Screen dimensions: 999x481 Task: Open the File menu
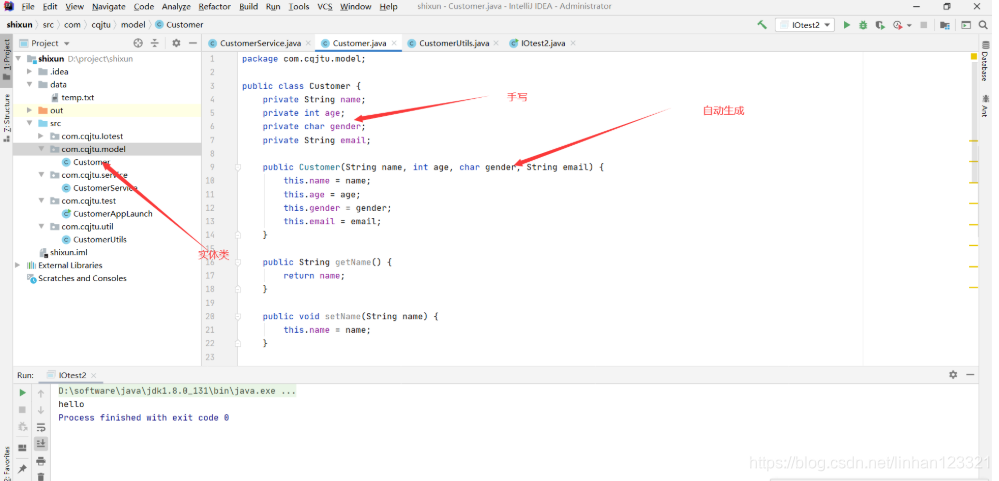pyautogui.click(x=28, y=6)
